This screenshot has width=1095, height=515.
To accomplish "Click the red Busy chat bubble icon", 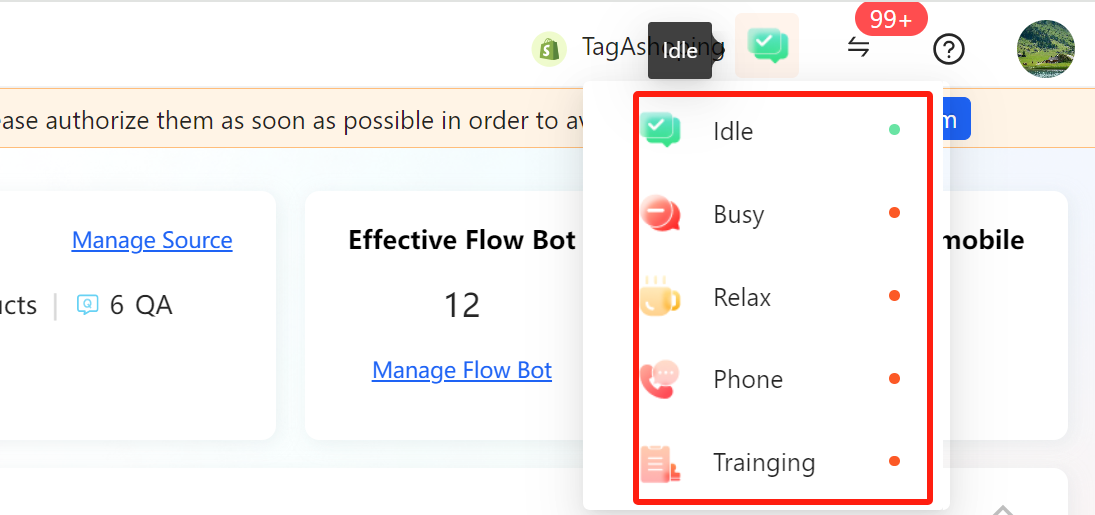I will coord(660,213).
